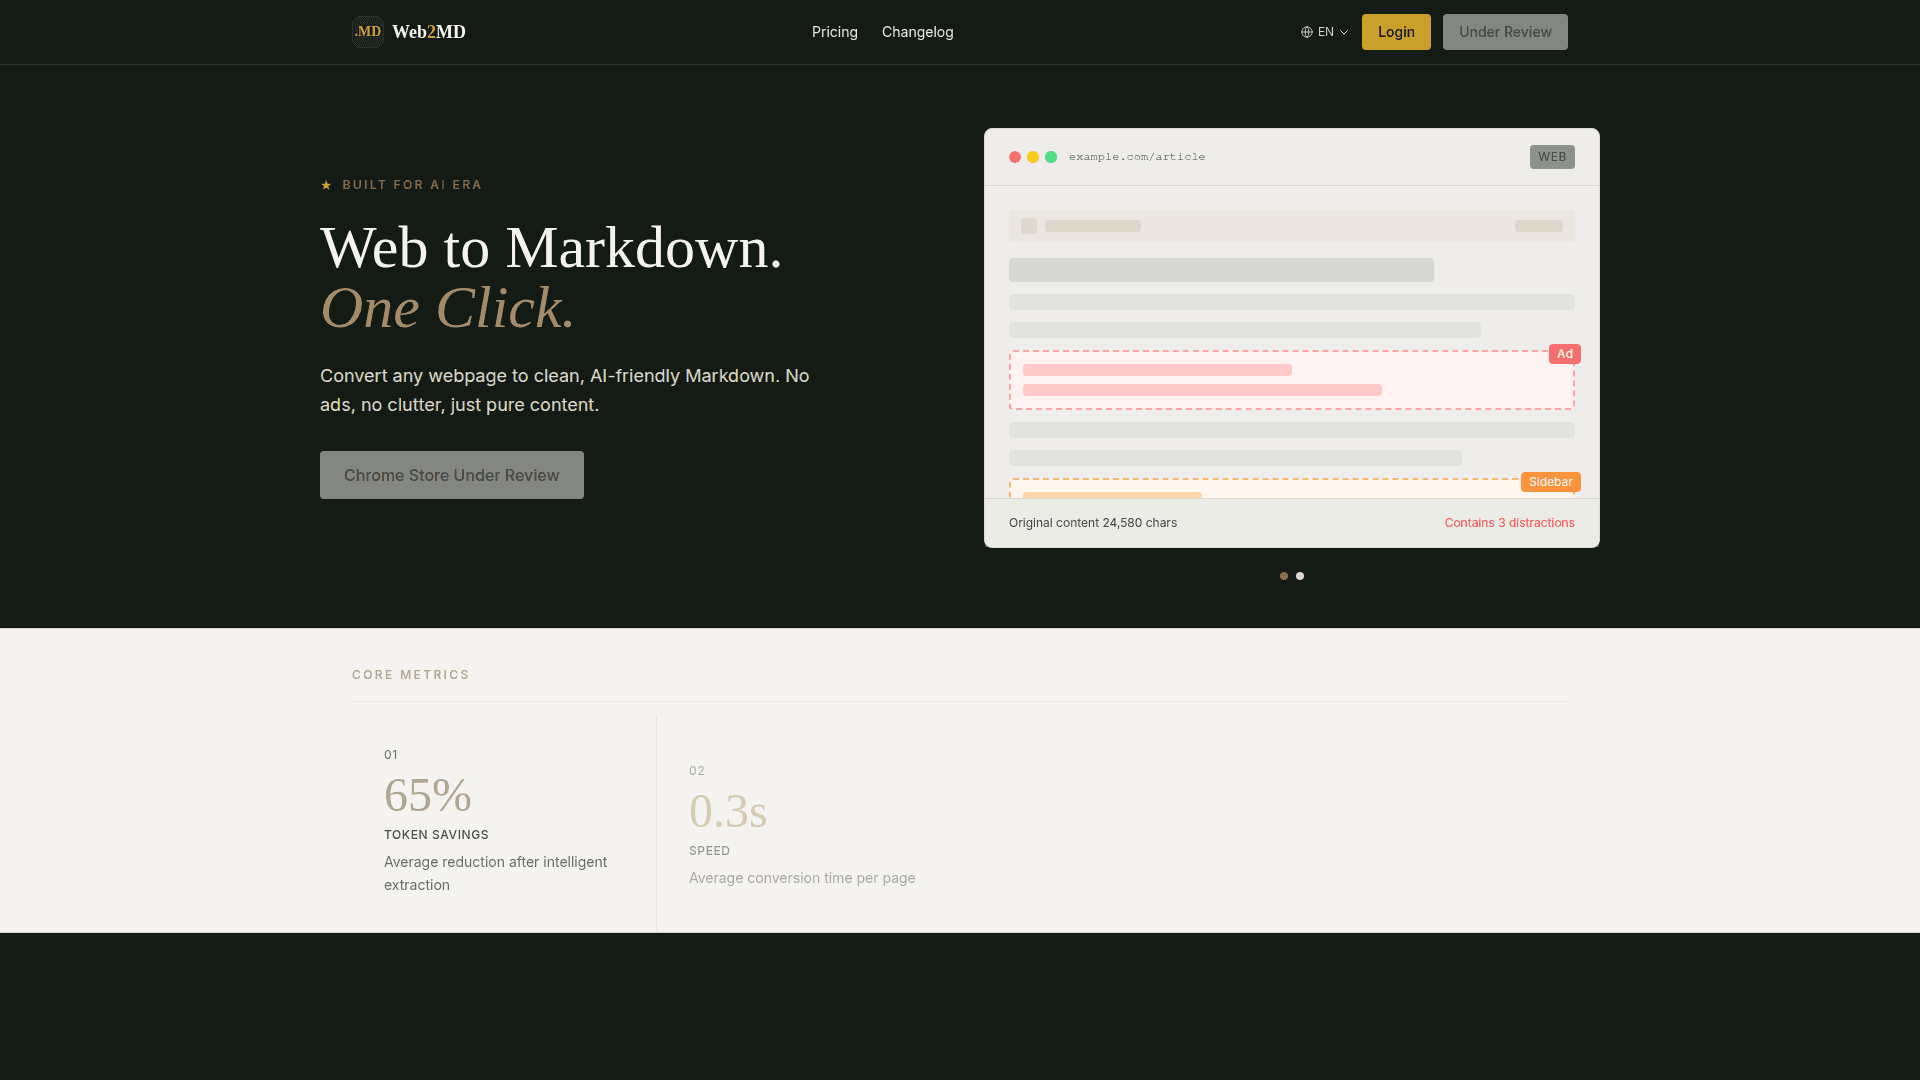Click the 'Web to Markdown.' headline

click(x=551, y=248)
